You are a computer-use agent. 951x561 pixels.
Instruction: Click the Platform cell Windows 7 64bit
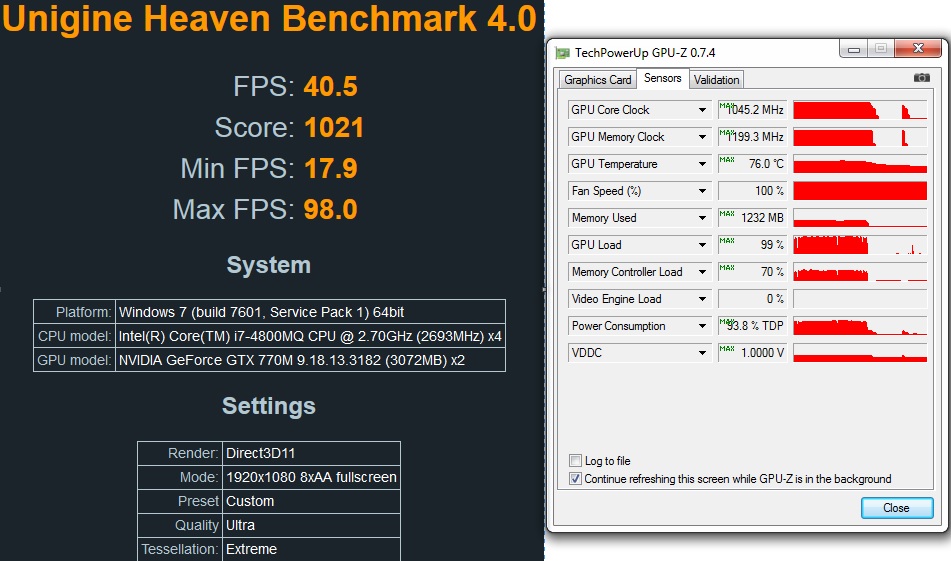[x=310, y=312]
